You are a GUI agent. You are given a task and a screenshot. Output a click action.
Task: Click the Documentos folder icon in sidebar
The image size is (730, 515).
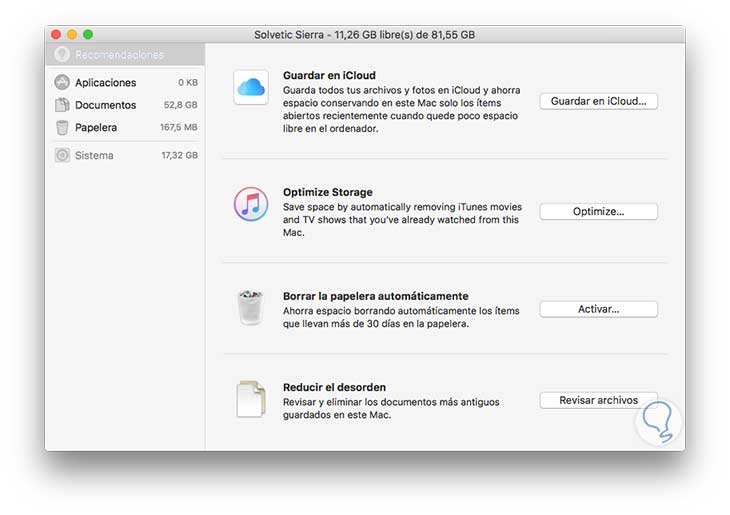click(x=62, y=105)
